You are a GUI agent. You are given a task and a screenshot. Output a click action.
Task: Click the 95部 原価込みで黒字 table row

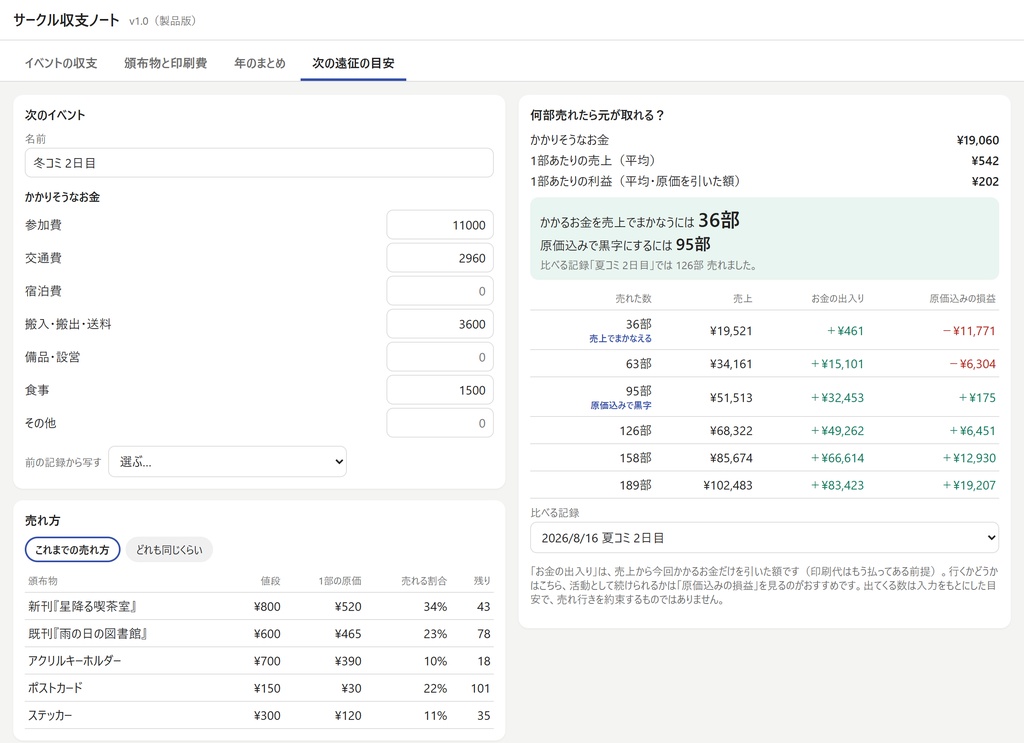pos(764,397)
